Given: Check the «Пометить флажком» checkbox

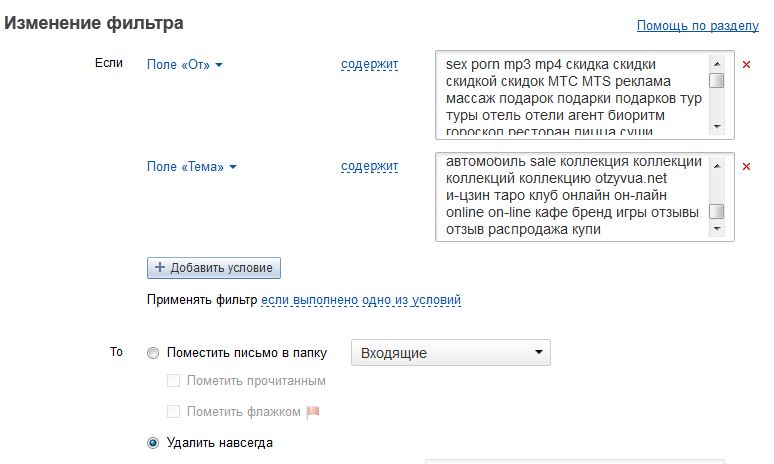Looking at the screenshot, I should pos(174,411).
